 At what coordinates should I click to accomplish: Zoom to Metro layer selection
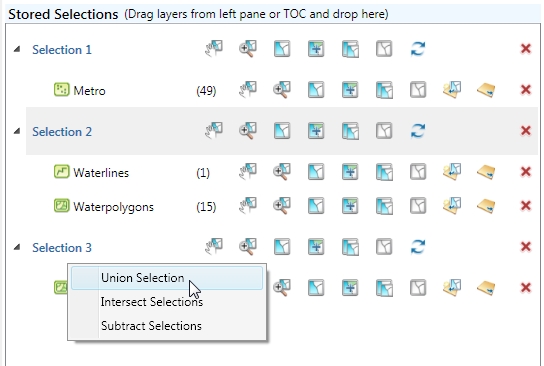click(x=282, y=90)
